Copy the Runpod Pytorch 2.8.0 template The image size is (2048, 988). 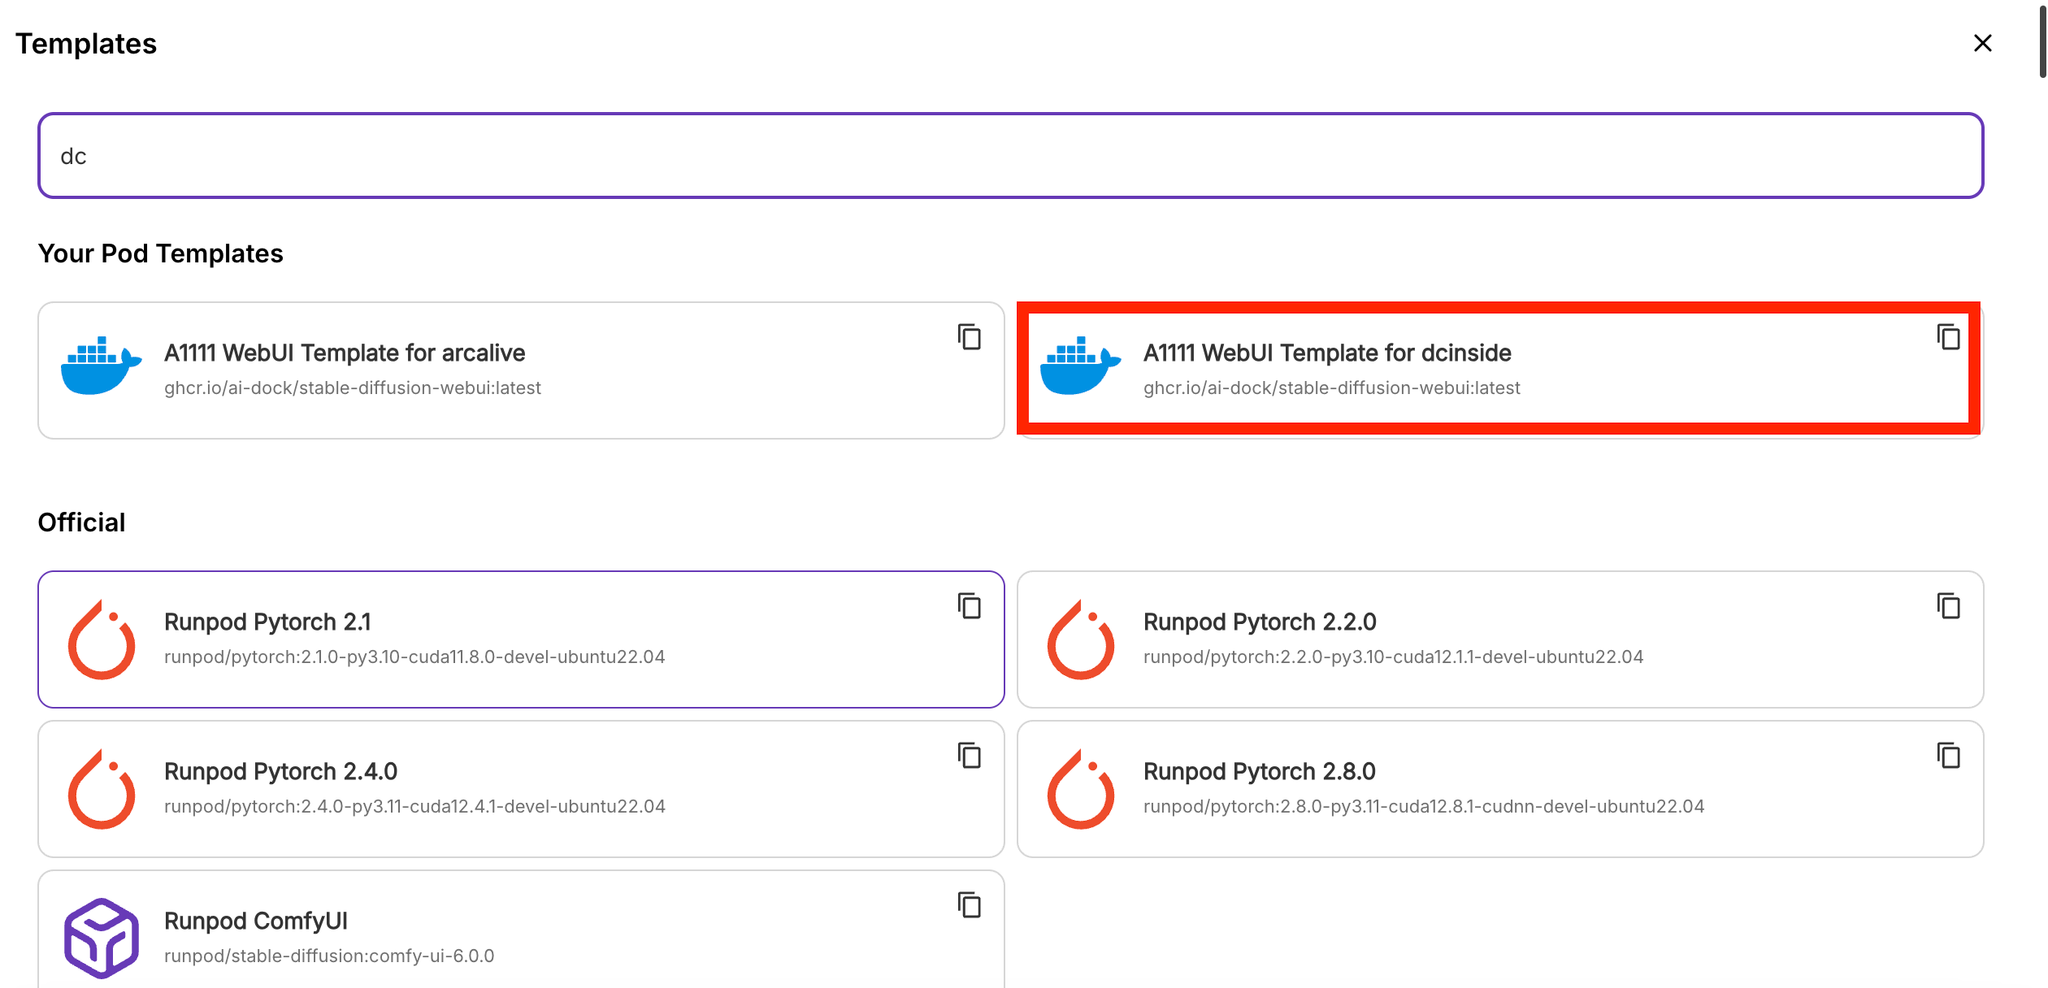click(x=1948, y=755)
